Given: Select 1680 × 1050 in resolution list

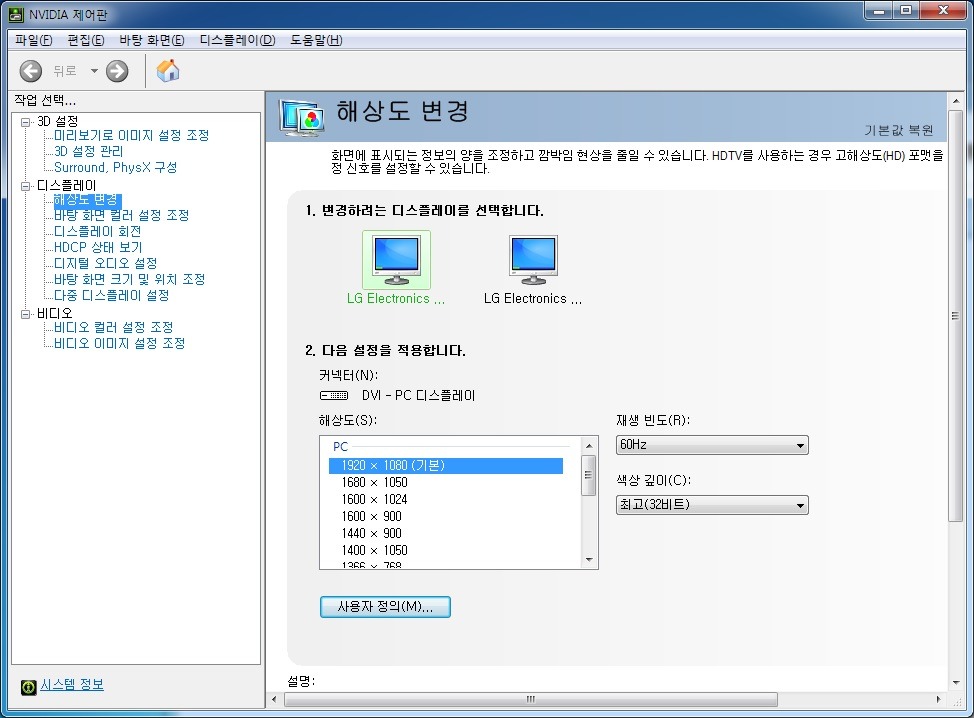Looking at the screenshot, I should pos(374,482).
